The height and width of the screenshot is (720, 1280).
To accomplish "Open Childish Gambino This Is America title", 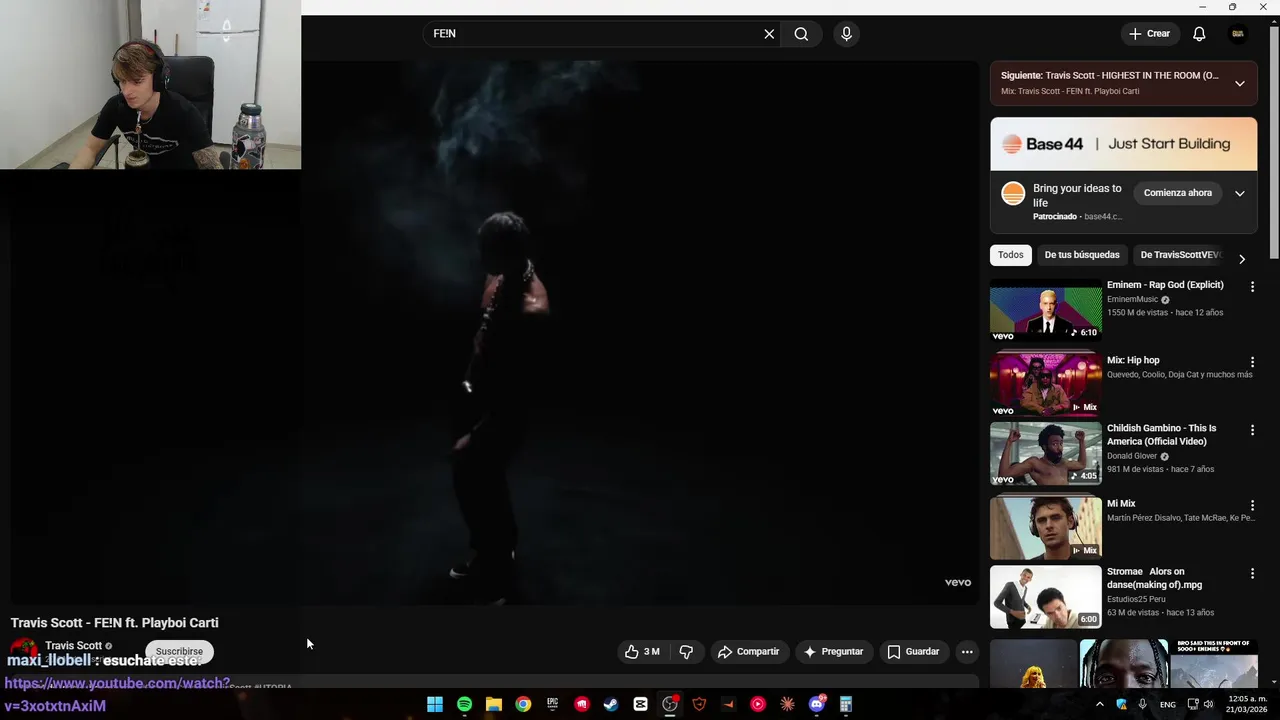I will [x=1161, y=435].
